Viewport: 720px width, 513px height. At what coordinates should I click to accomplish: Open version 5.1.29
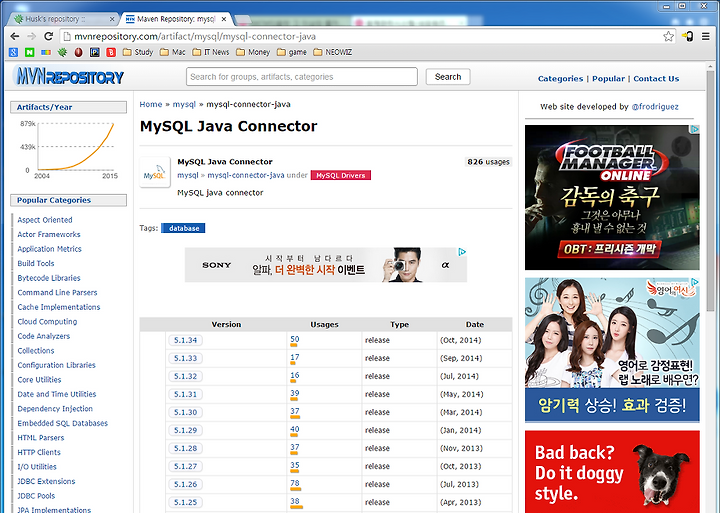(186, 430)
